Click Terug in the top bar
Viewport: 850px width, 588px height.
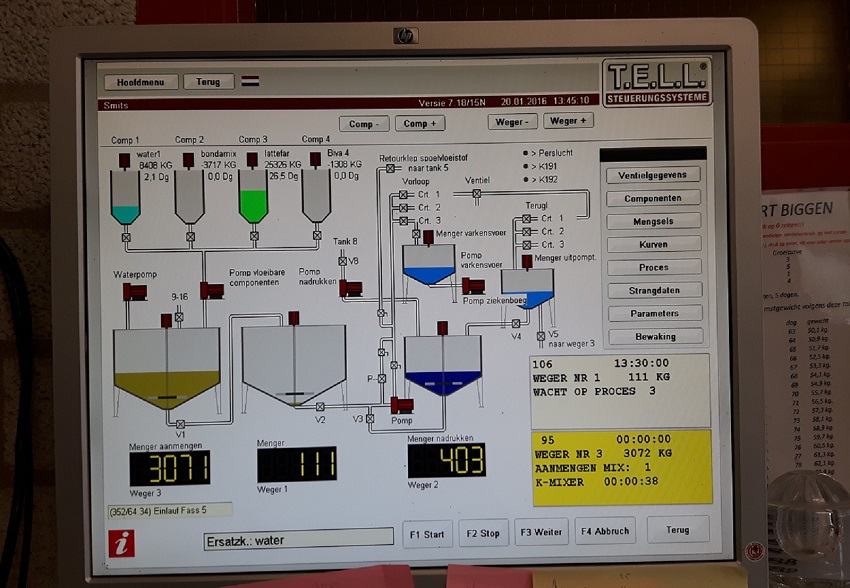tap(209, 81)
